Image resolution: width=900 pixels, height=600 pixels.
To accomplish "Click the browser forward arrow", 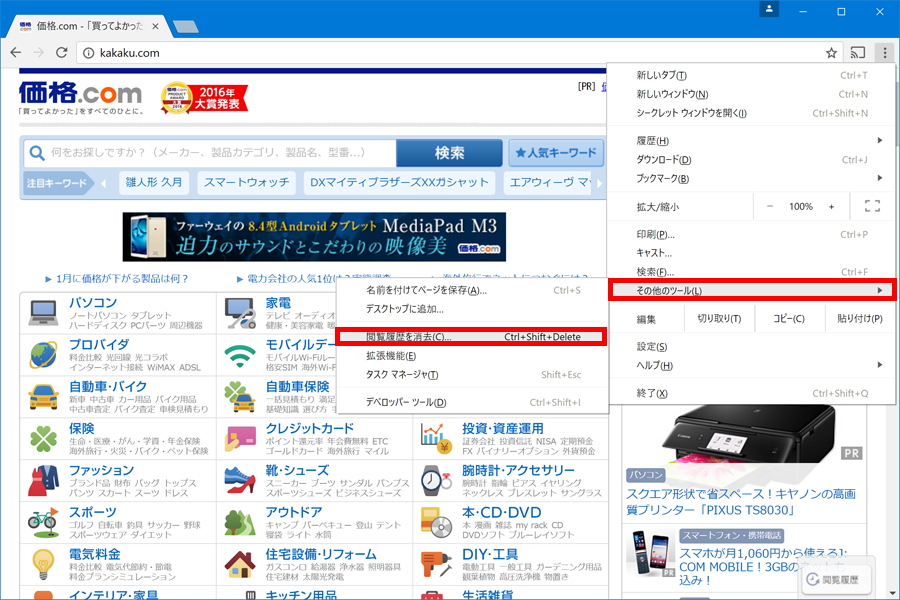I will point(38,53).
